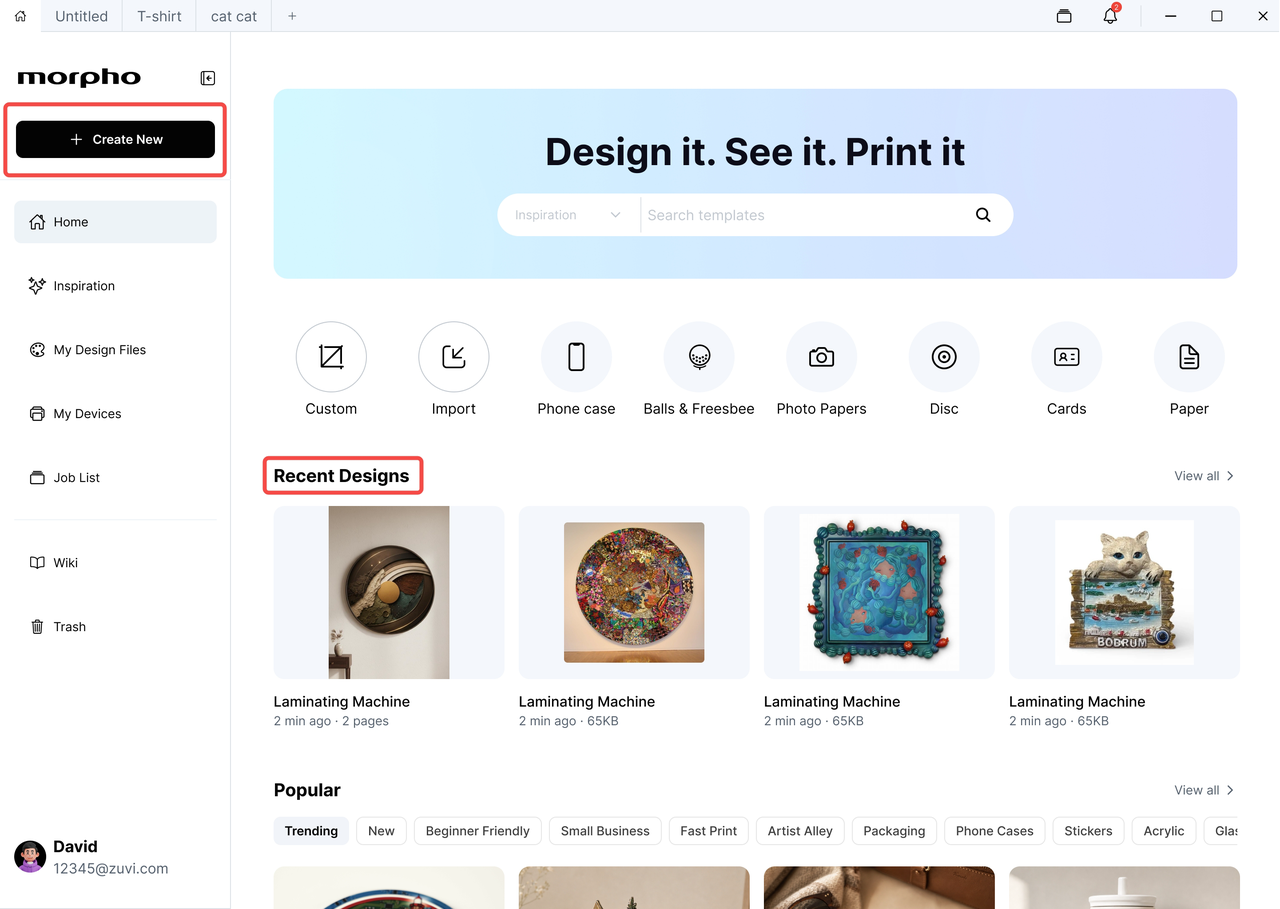This screenshot has height=909, width=1280.
Task: Choose the Paper category icon
Action: coord(1189,357)
